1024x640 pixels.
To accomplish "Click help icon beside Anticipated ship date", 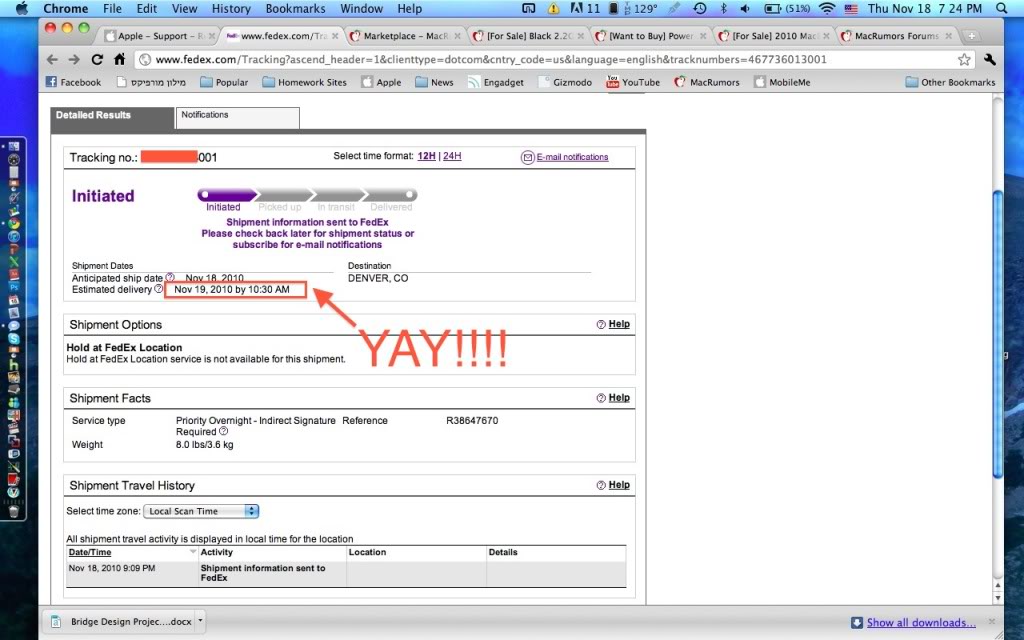I will (170, 278).
